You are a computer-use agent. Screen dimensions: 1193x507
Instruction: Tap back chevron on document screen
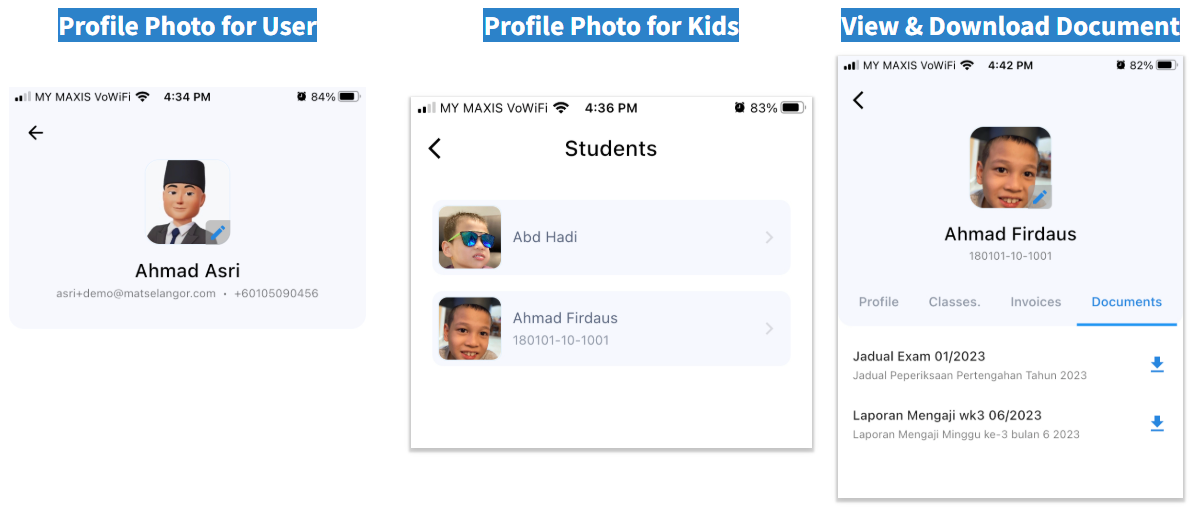click(858, 100)
